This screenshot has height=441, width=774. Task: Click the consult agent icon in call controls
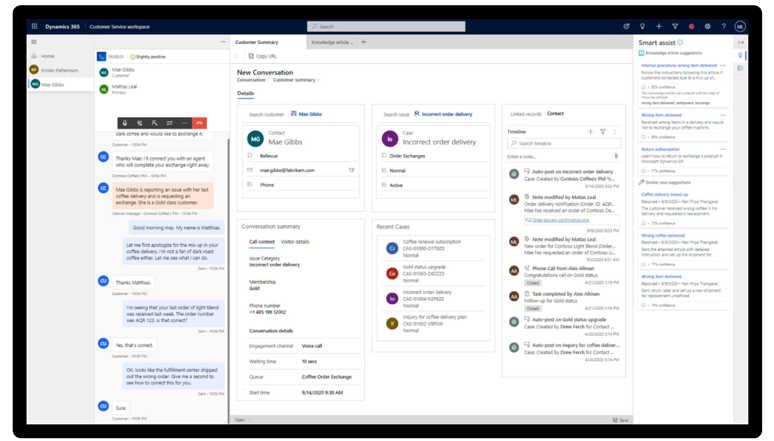(155, 123)
